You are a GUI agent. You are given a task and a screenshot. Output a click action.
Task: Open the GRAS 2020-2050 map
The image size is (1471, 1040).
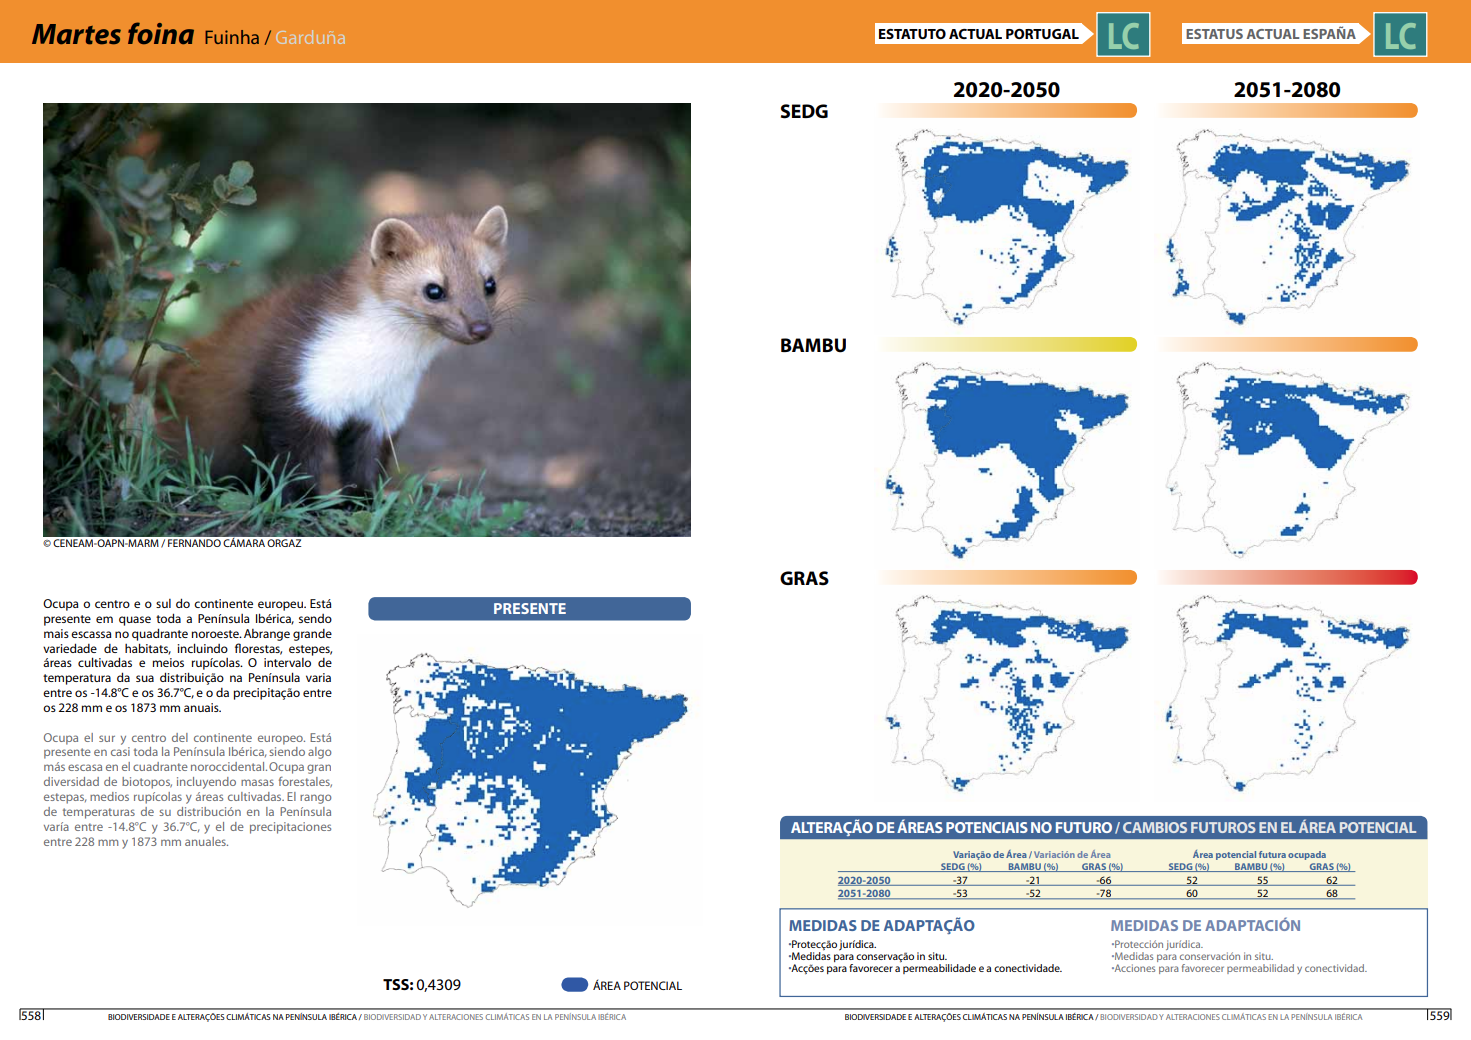pos(1007,693)
